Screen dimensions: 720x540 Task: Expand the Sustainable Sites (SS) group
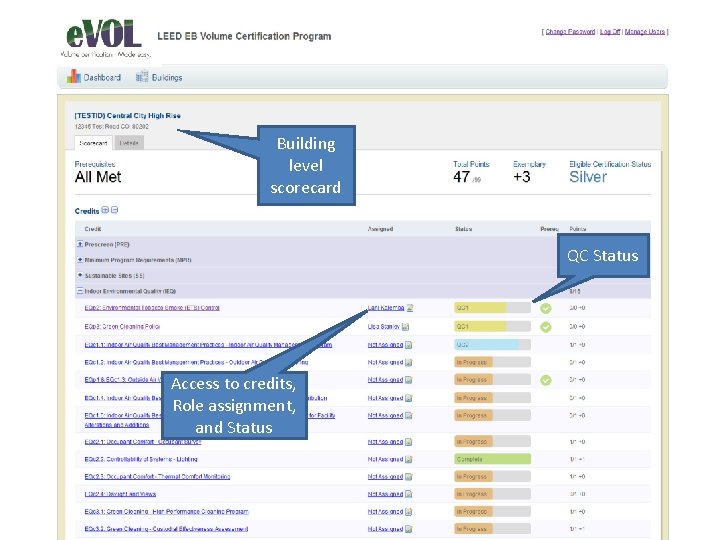80,276
